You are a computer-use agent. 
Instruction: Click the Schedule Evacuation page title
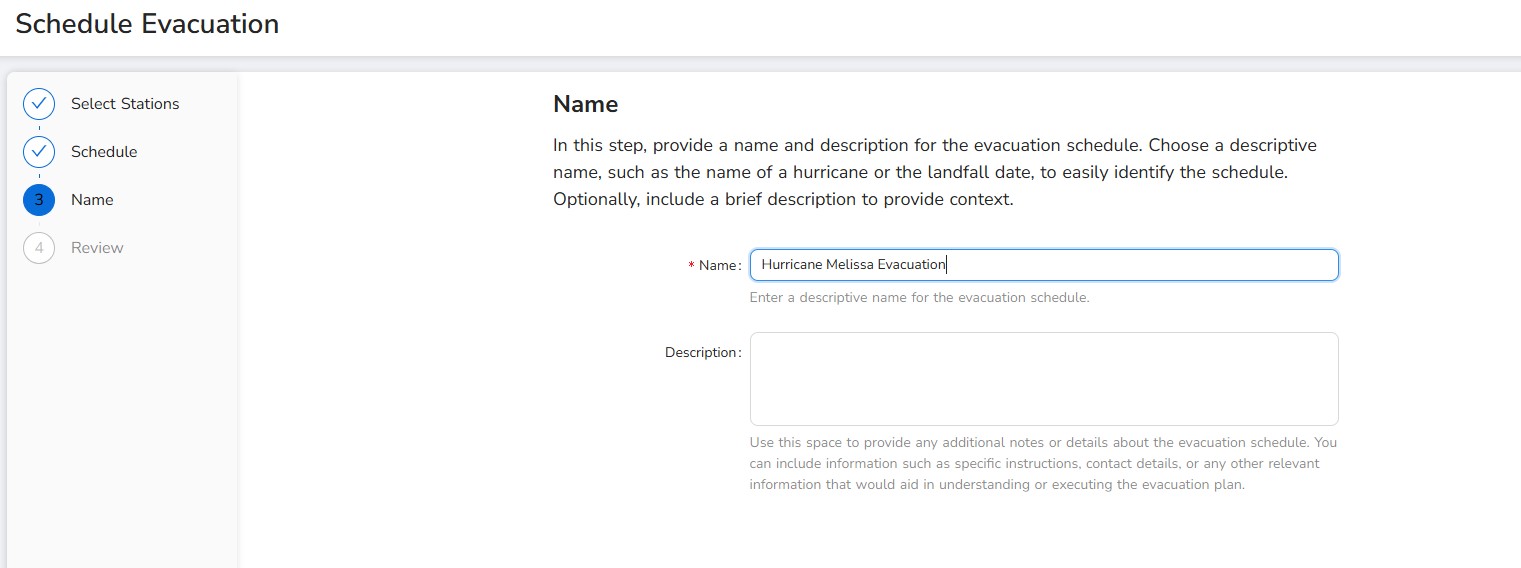click(x=147, y=24)
